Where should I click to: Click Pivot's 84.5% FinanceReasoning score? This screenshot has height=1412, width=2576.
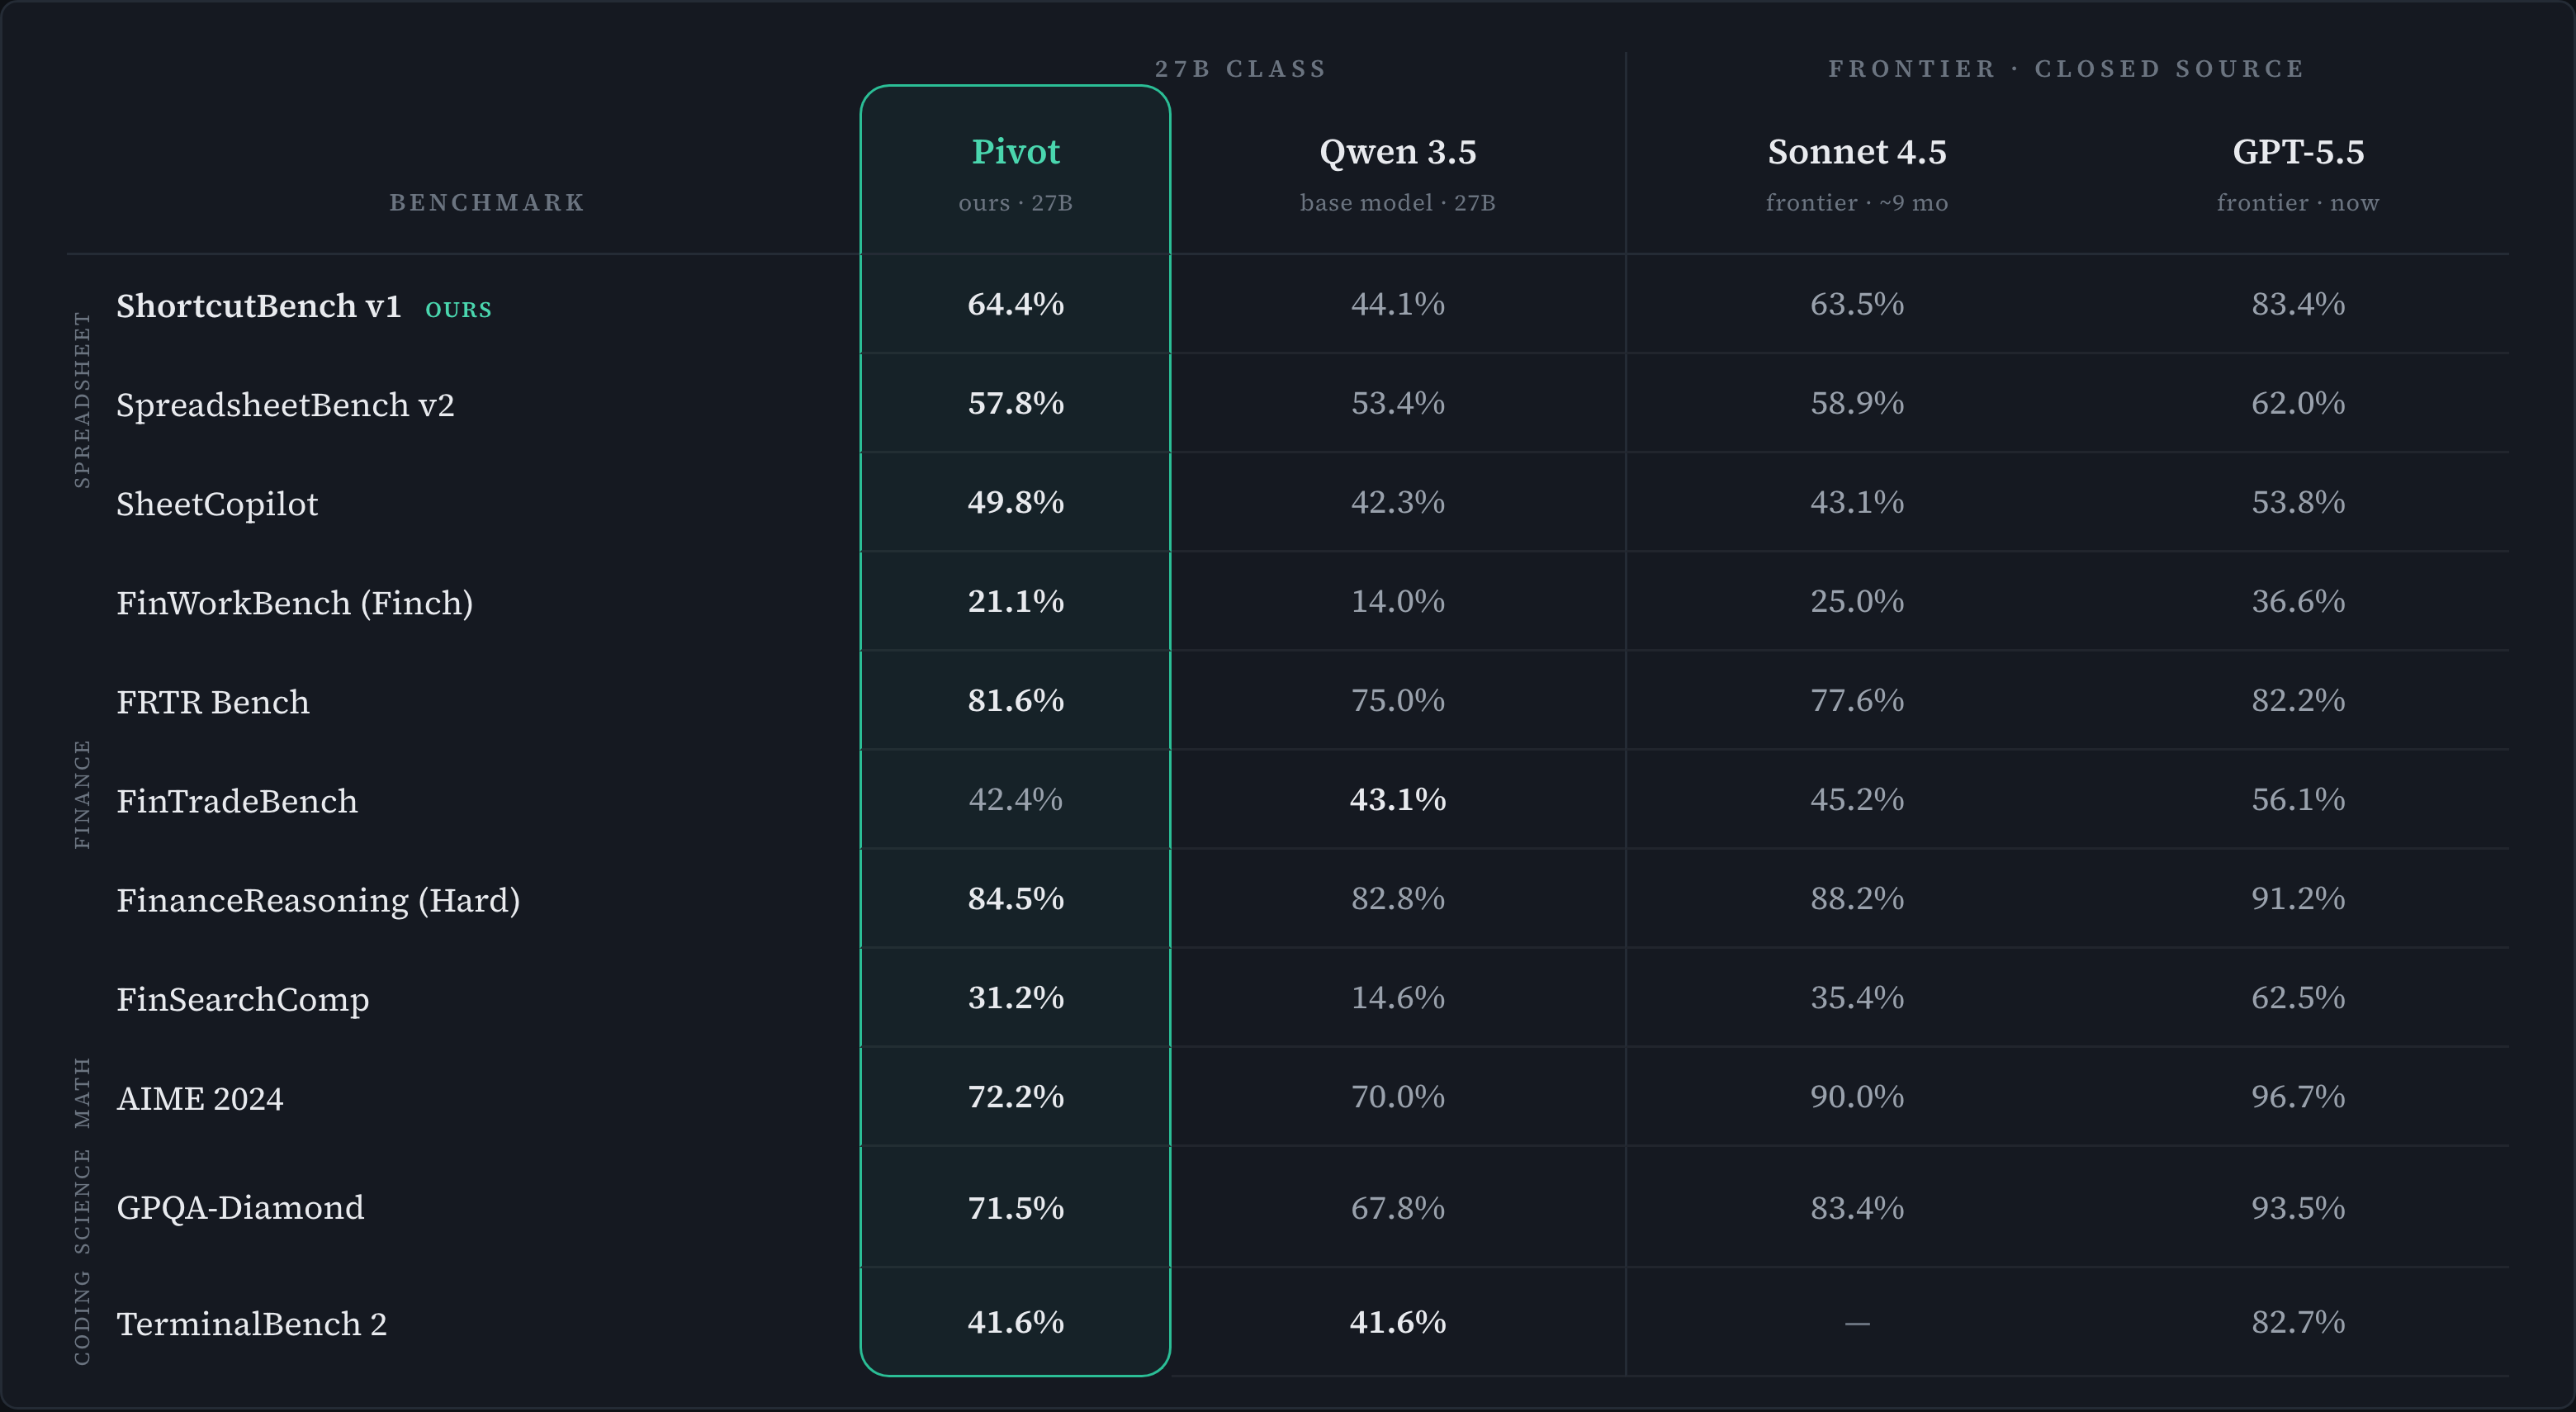coord(1015,898)
